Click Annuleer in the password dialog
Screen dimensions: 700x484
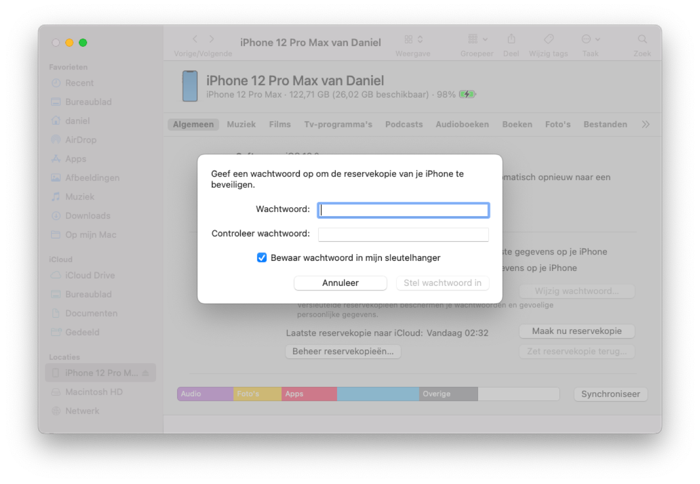point(340,283)
